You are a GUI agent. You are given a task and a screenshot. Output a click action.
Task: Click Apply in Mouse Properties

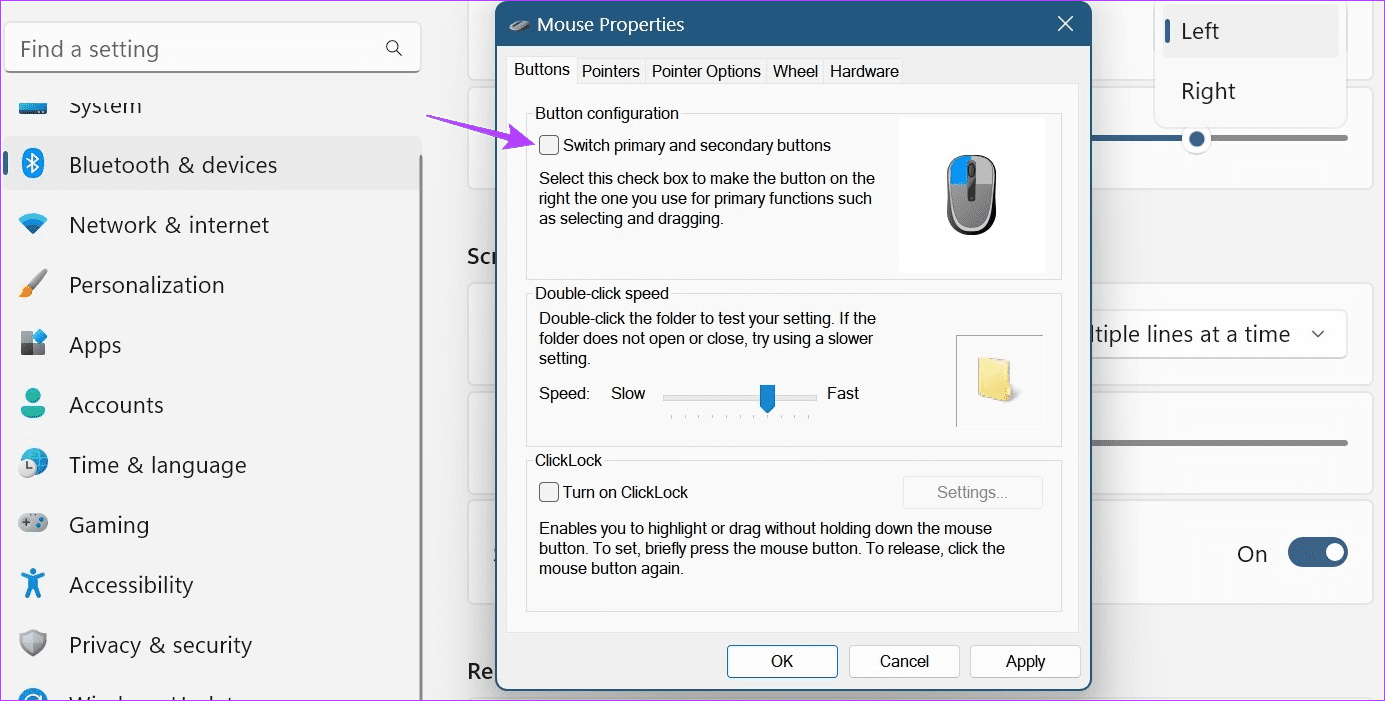pyautogui.click(x=1025, y=661)
